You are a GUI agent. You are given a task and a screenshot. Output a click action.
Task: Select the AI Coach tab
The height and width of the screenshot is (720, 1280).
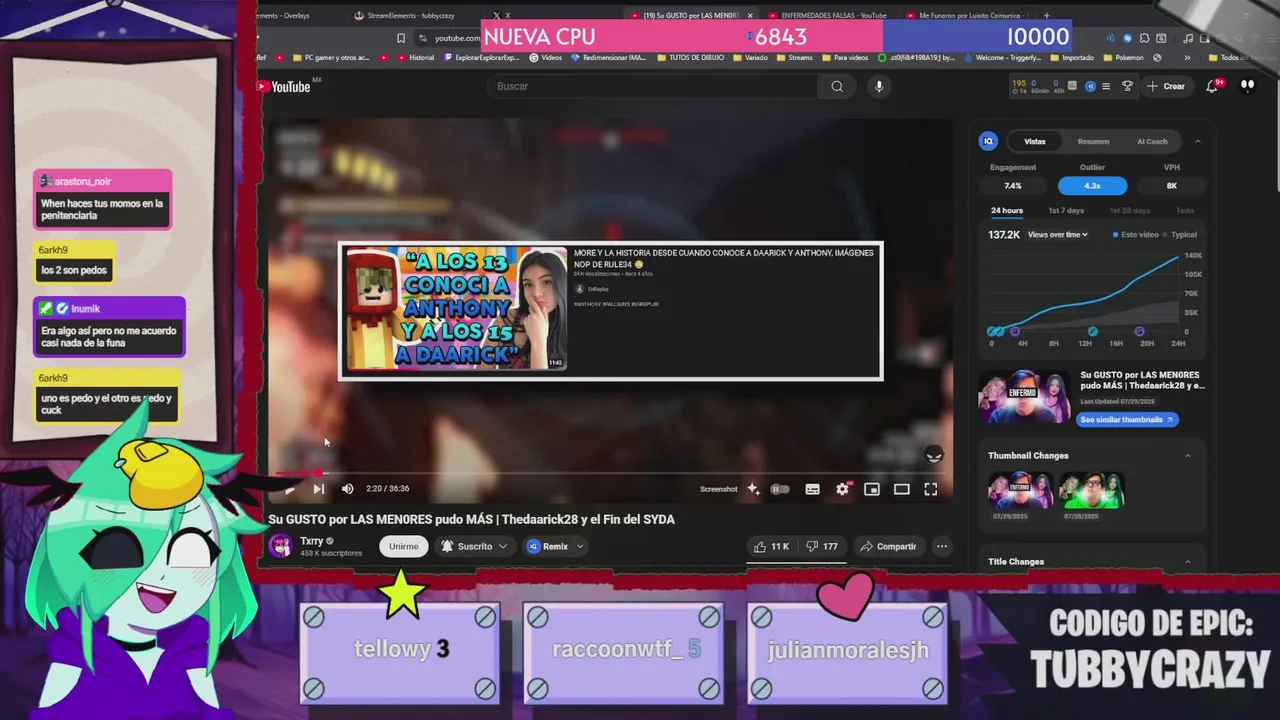(1152, 141)
